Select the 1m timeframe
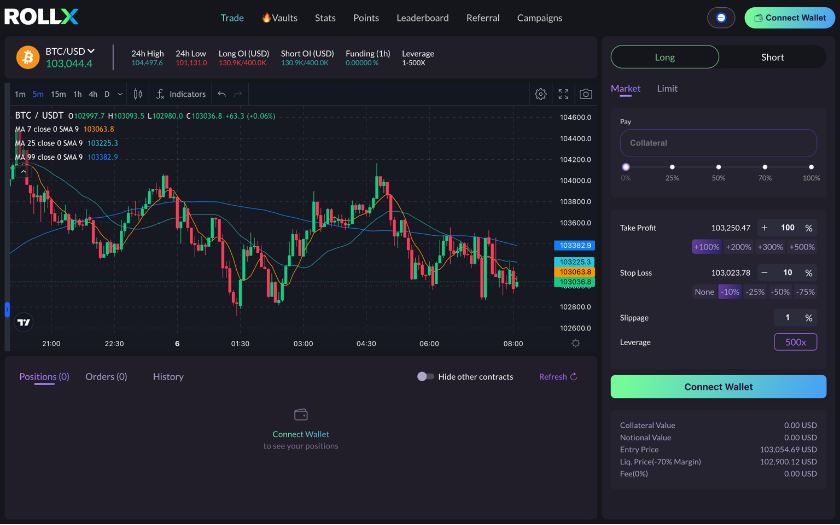This screenshot has width=840, height=525. tap(20, 94)
